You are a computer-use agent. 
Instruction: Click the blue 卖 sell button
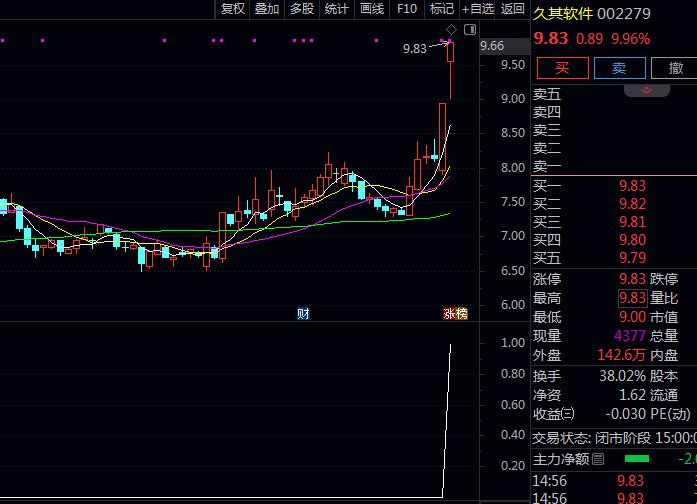coord(620,68)
